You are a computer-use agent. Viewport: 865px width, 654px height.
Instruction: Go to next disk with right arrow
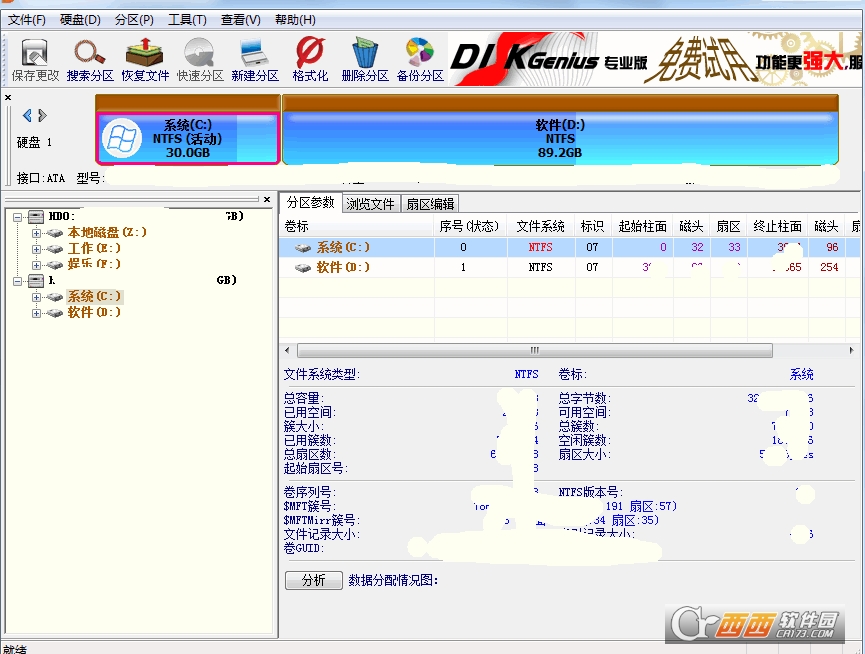click(x=42, y=115)
